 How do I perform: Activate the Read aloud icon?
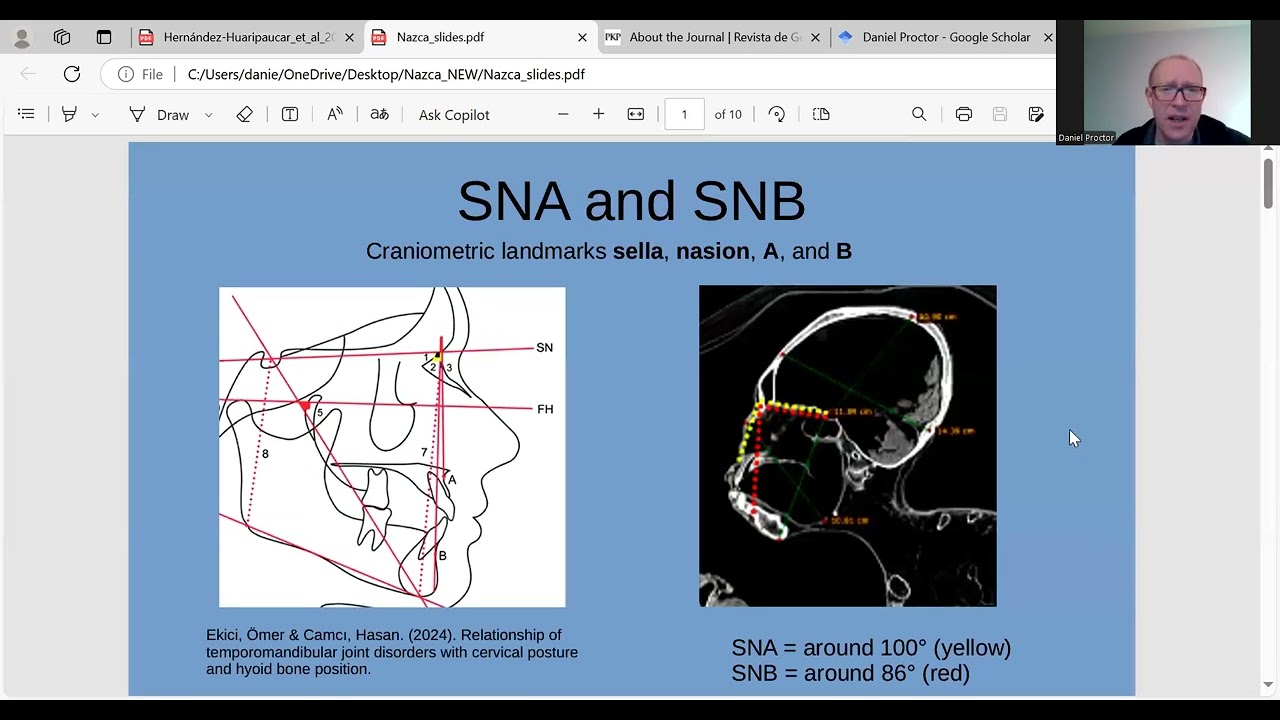(335, 114)
